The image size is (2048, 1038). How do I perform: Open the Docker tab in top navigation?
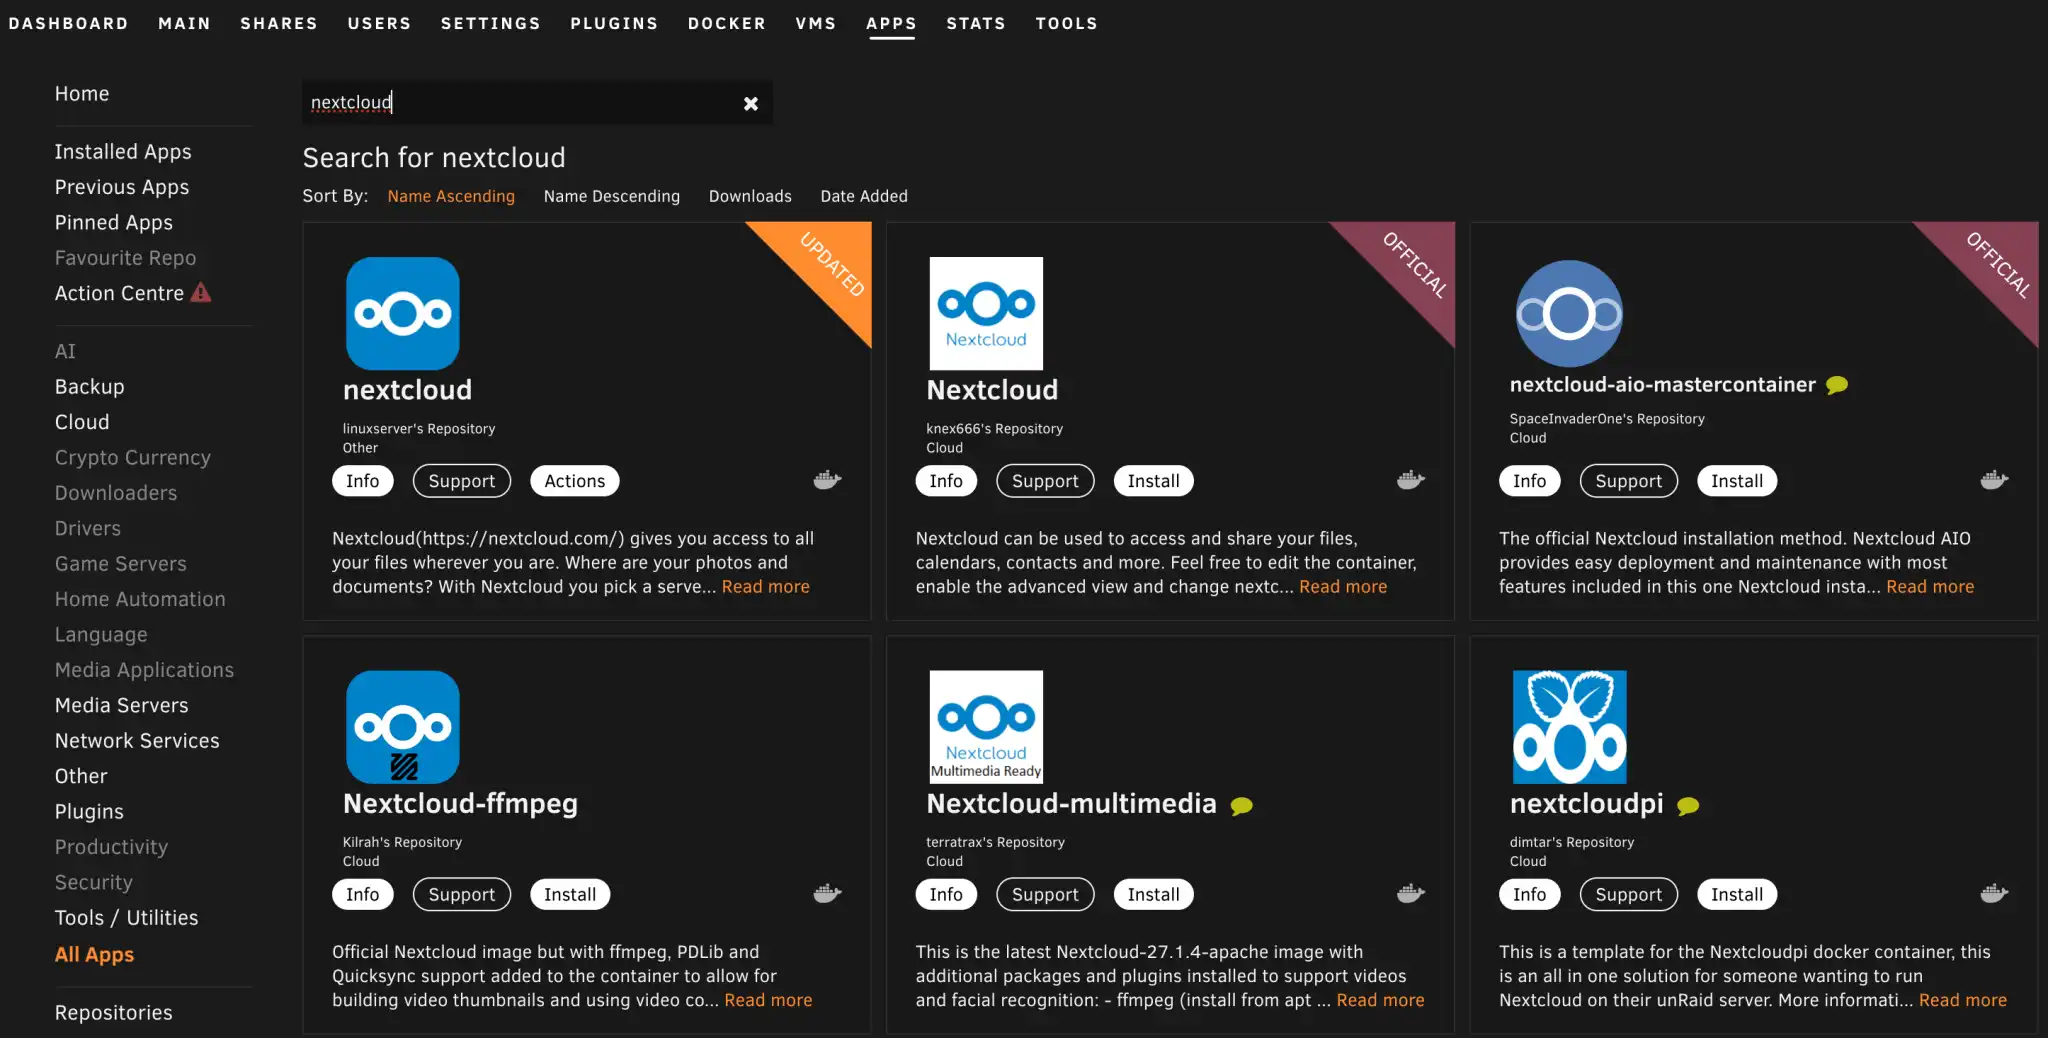tap(726, 23)
